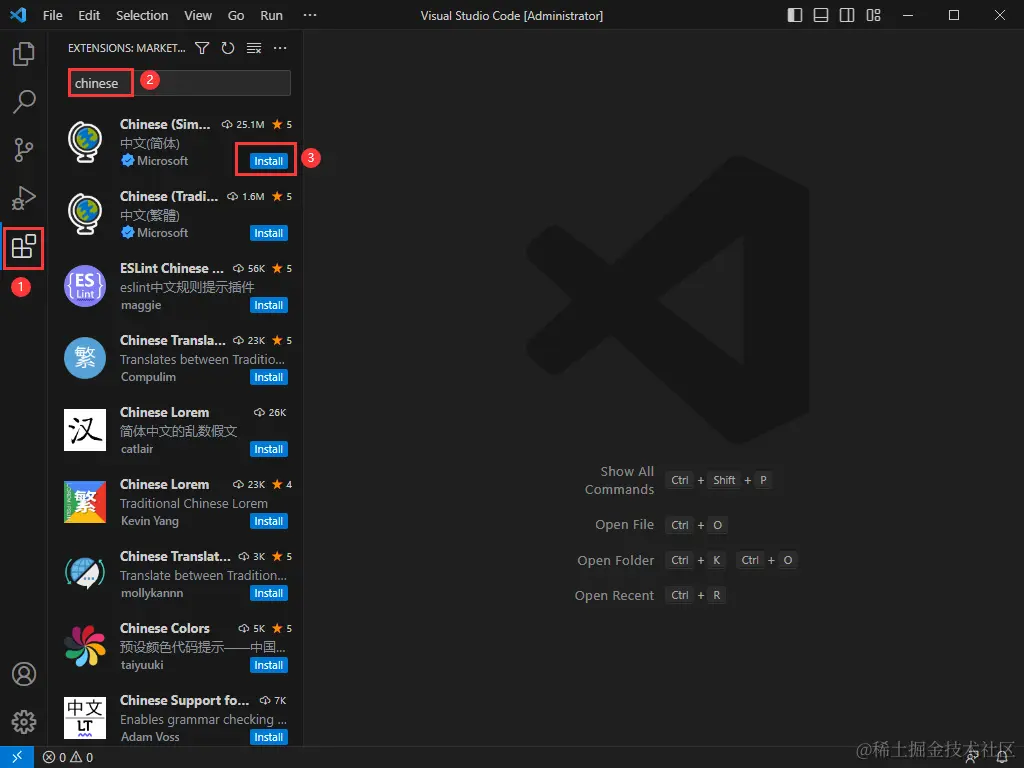Open the Extensions view icon
Screen dimensions: 1024x768
coord(24,247)
